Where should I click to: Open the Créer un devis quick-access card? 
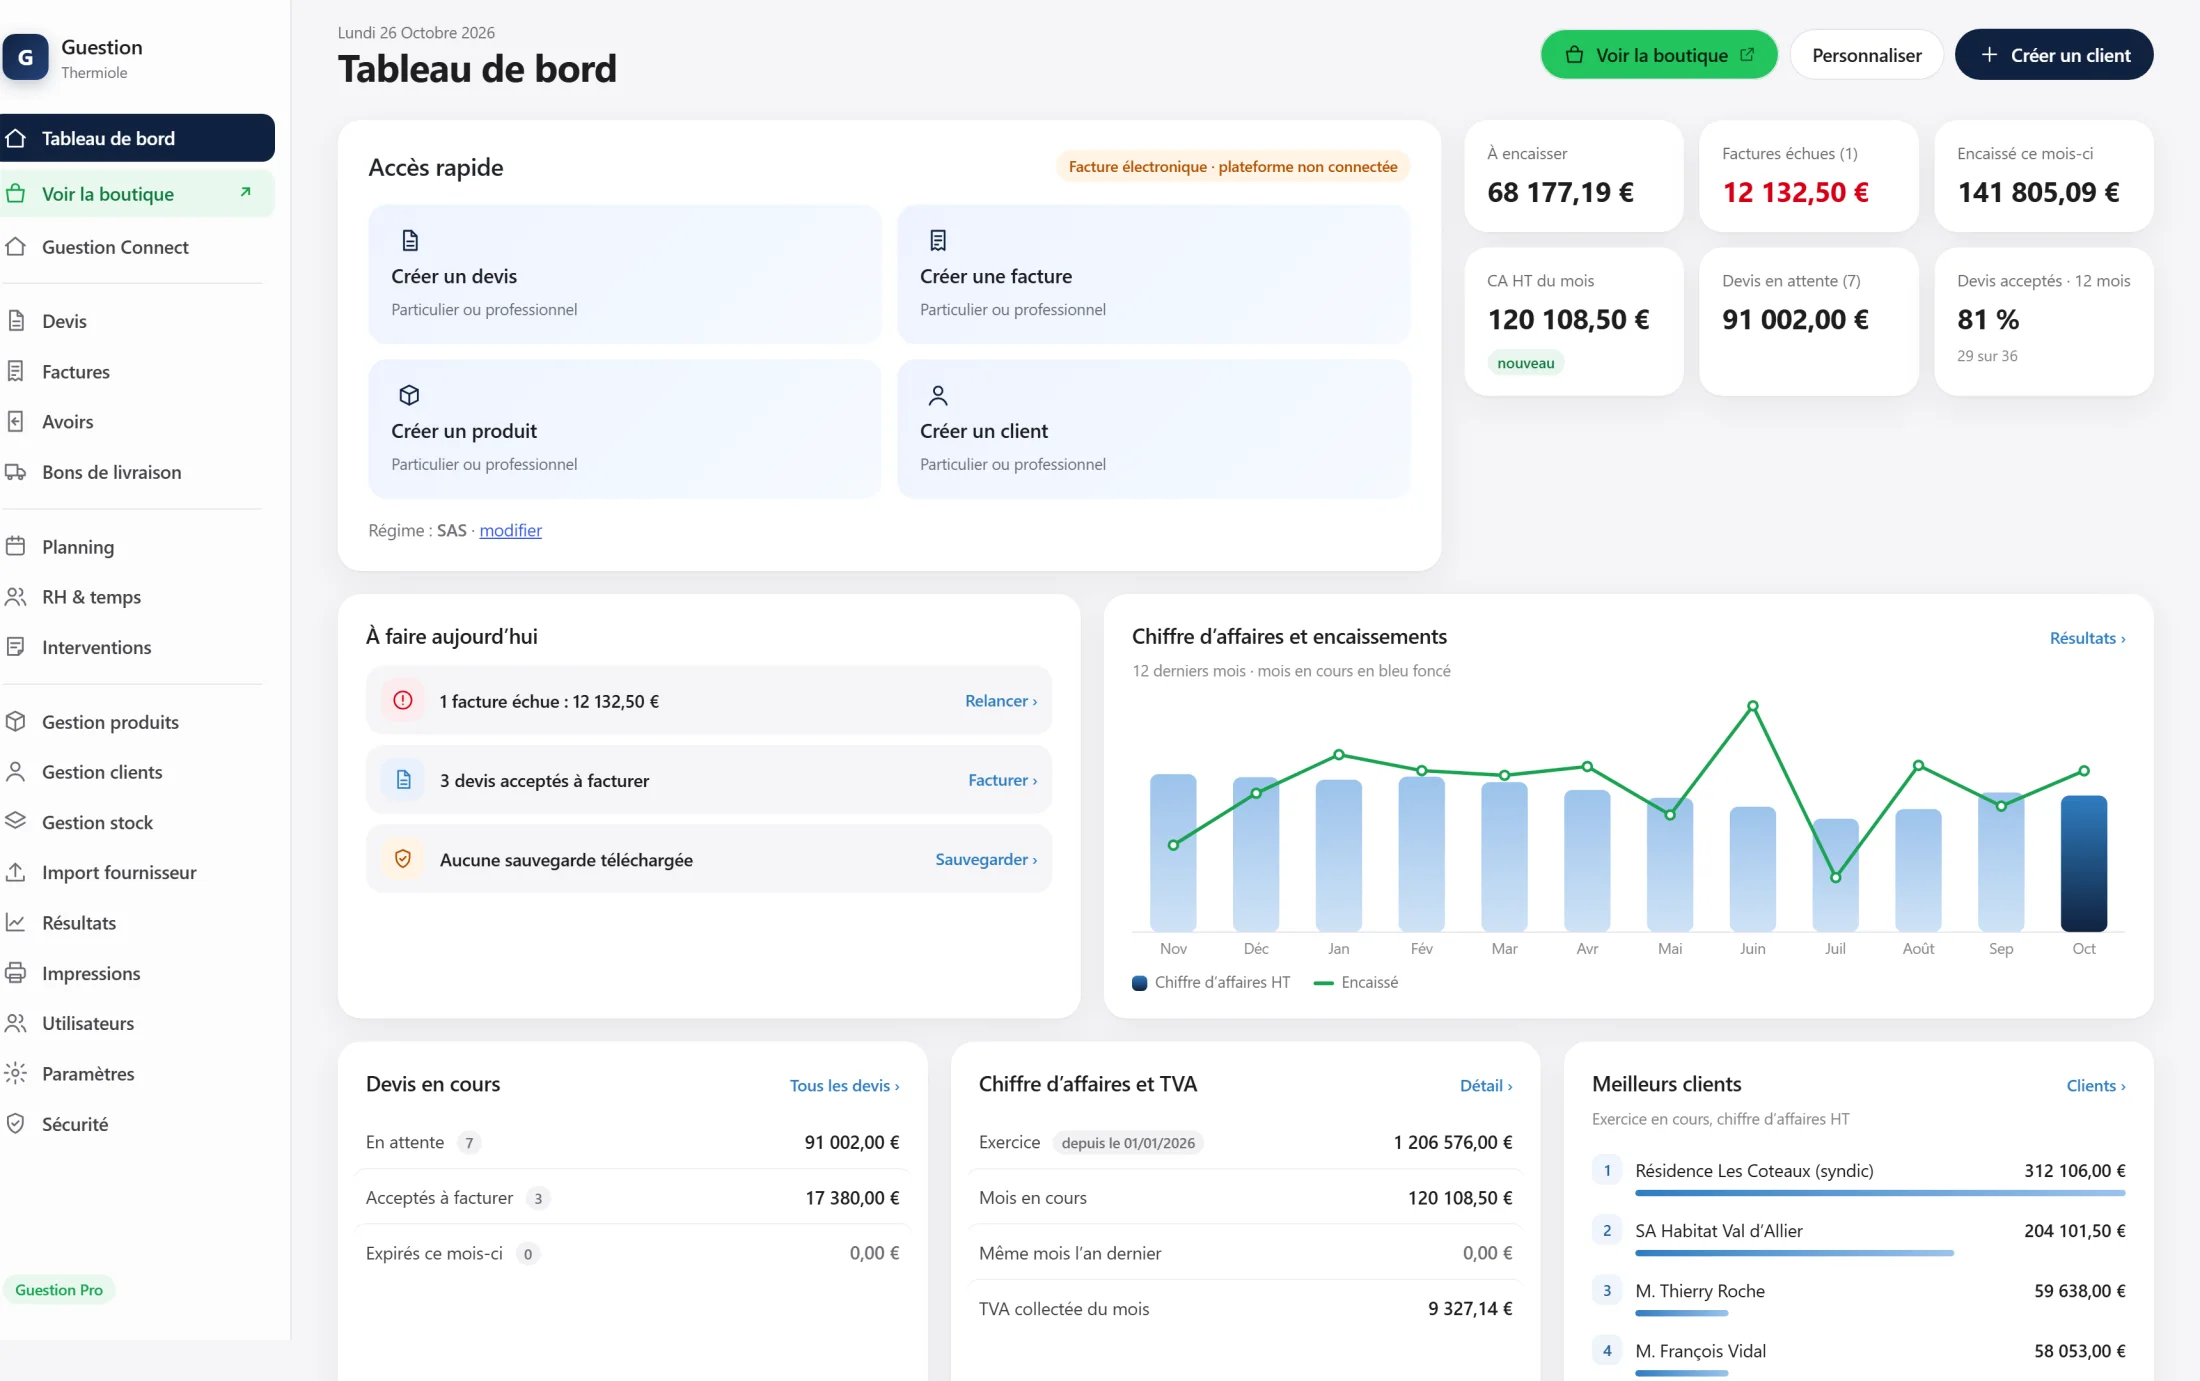click(x=625, y=275)
